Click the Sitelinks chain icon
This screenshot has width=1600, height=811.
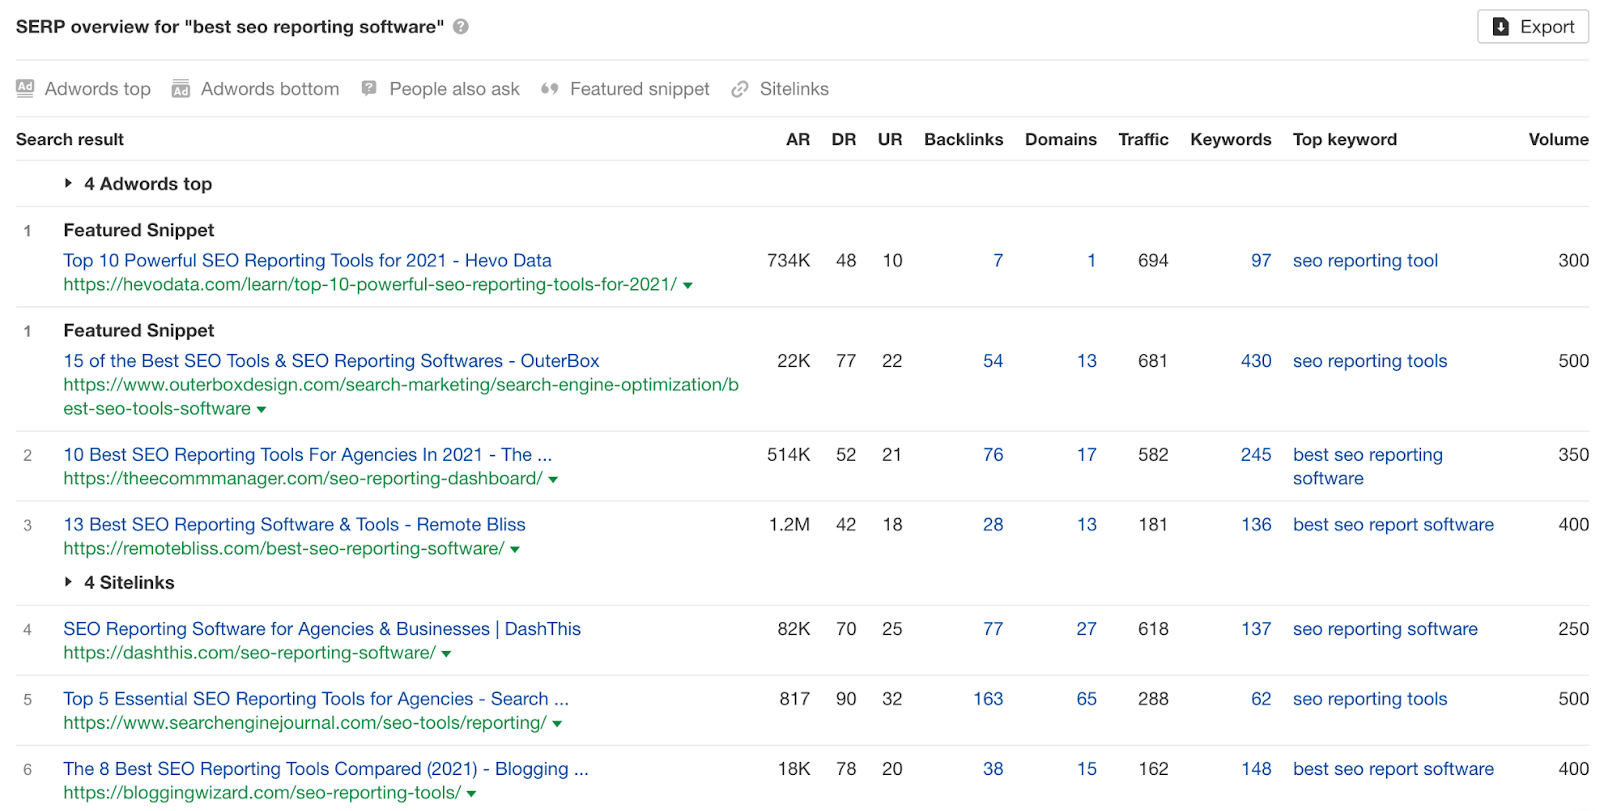click(x=740, y=89)
